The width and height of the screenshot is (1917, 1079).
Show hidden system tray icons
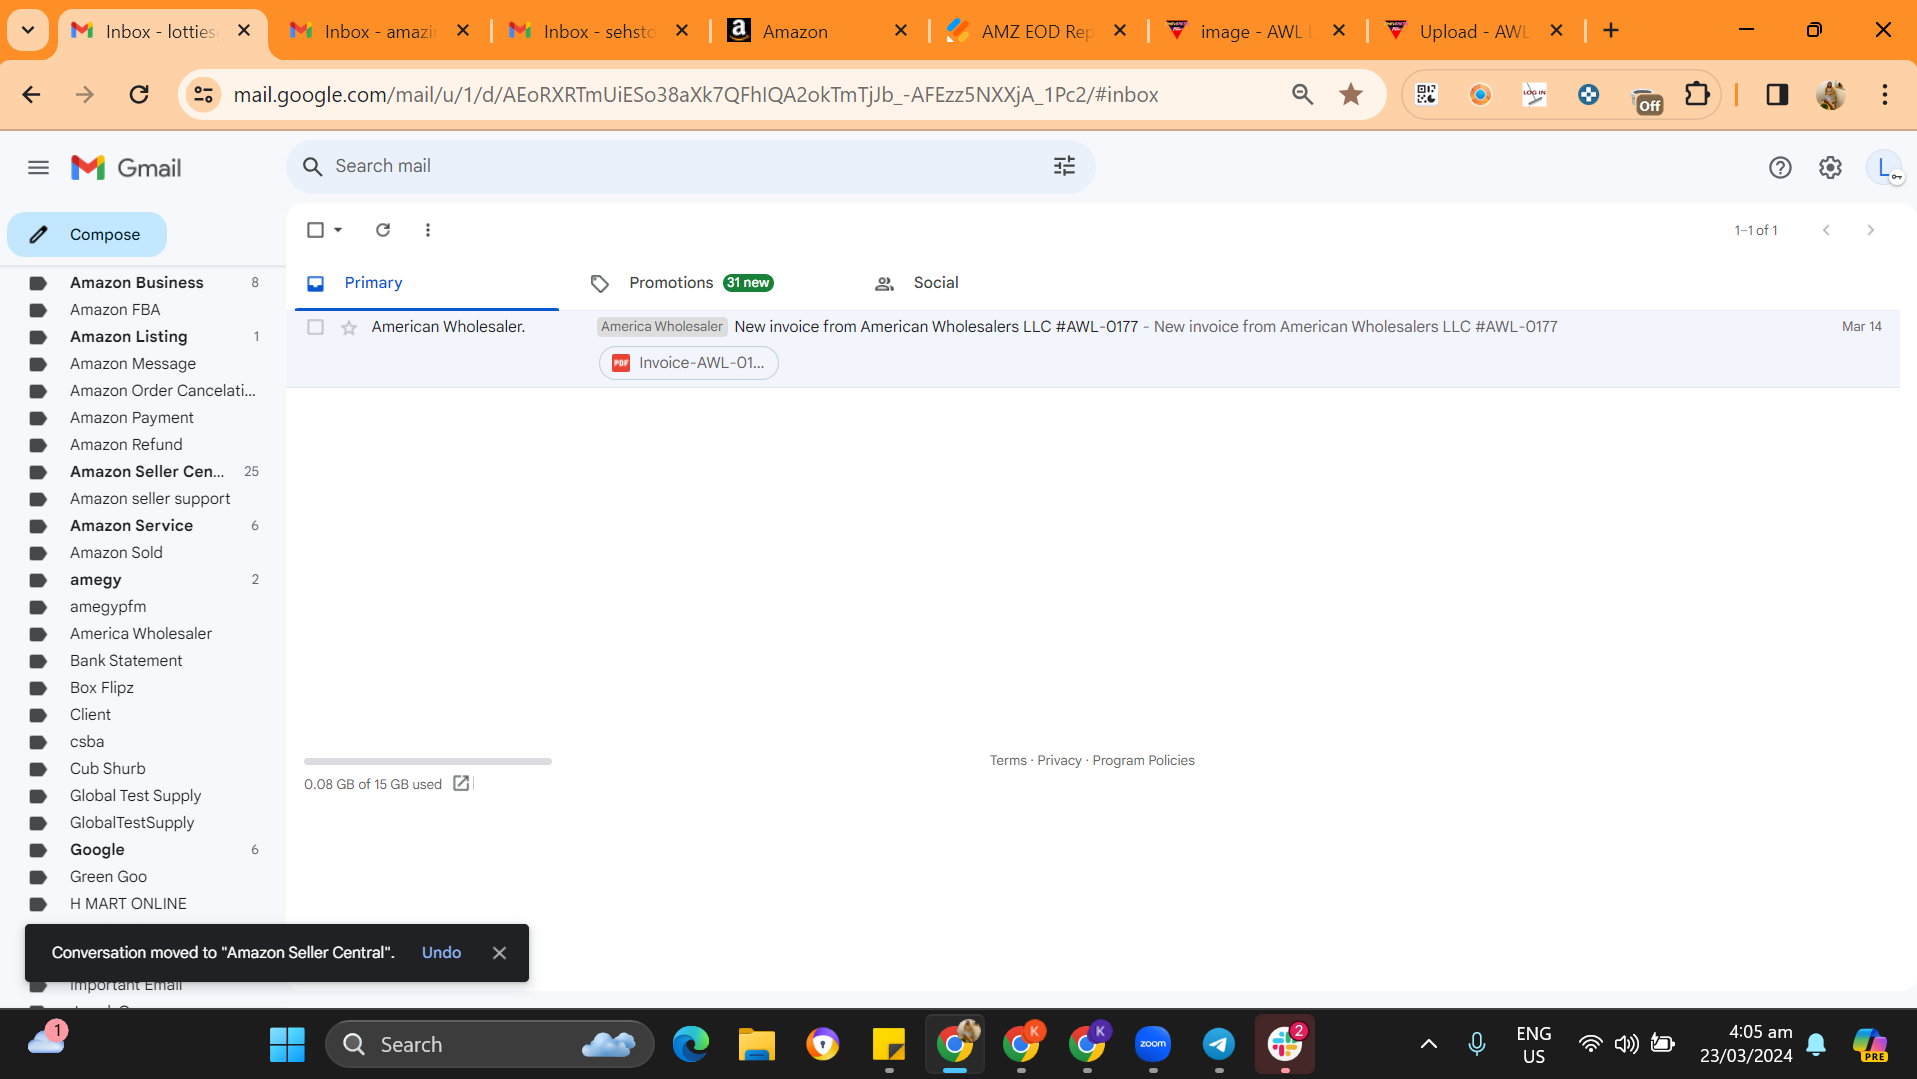click(1428, 1045)
